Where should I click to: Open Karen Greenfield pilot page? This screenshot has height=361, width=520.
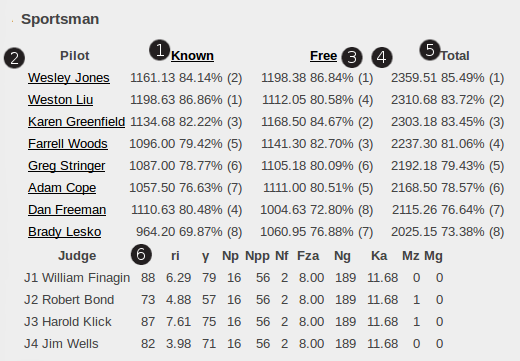pos(76,122)
